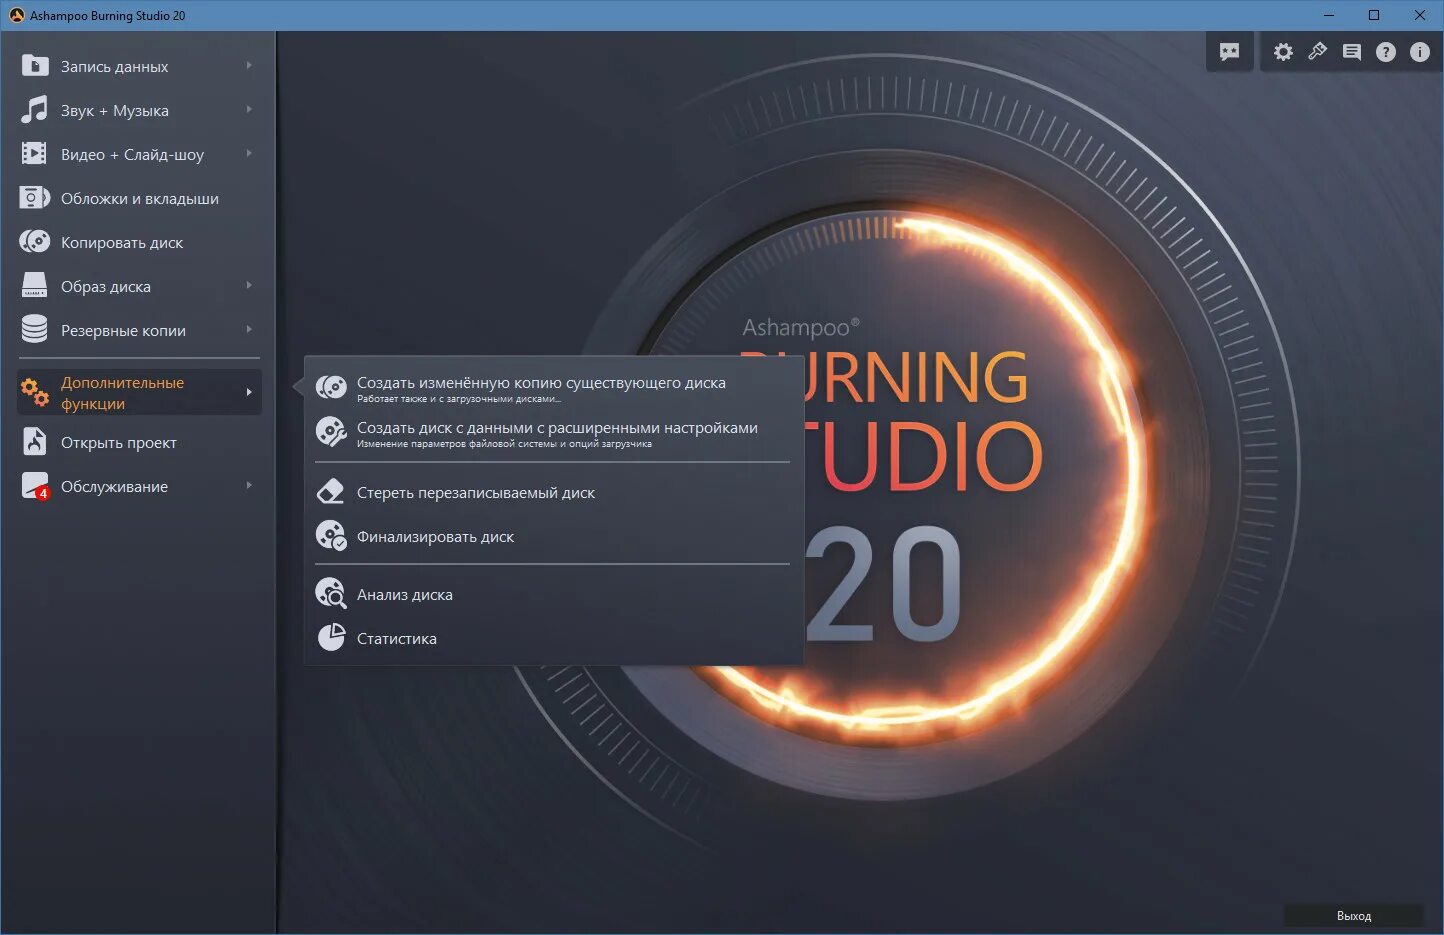Image resolution: width=1444 pixels, height=935 pixels.
Task: Maximize the Ashampoo Burning Studio window
Action: [x=1374, y=15]
